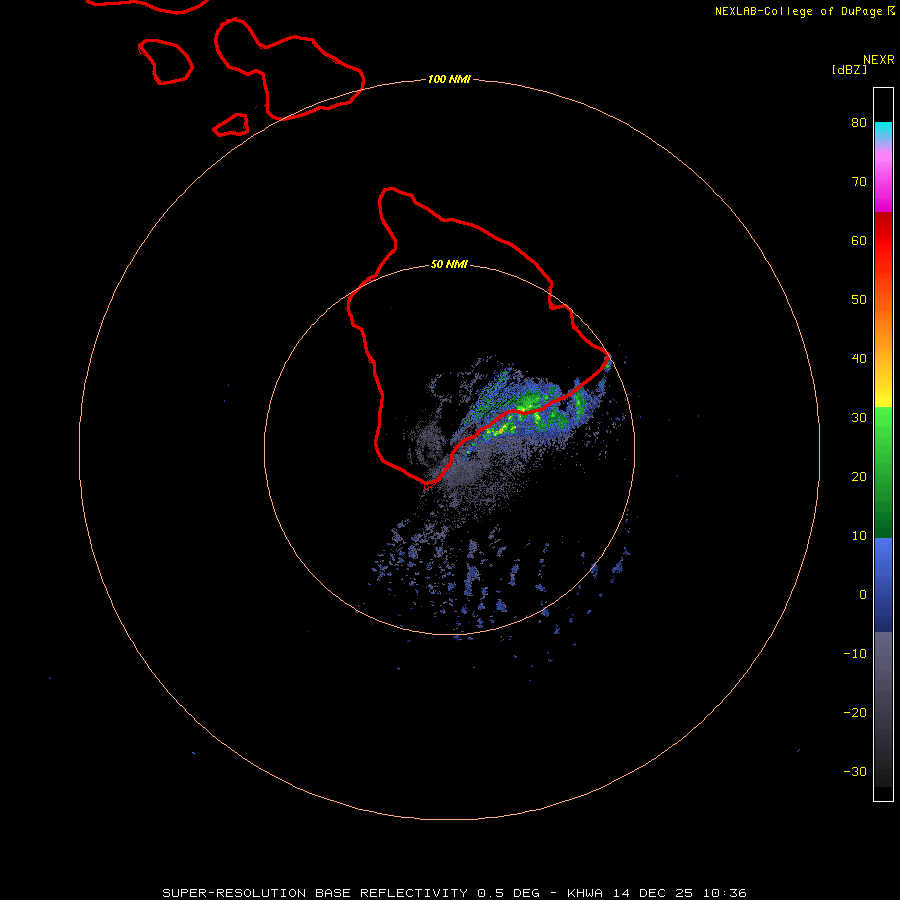
Task: Click the 0 value on the dBZ scale
Action: [x=863, y=595]
